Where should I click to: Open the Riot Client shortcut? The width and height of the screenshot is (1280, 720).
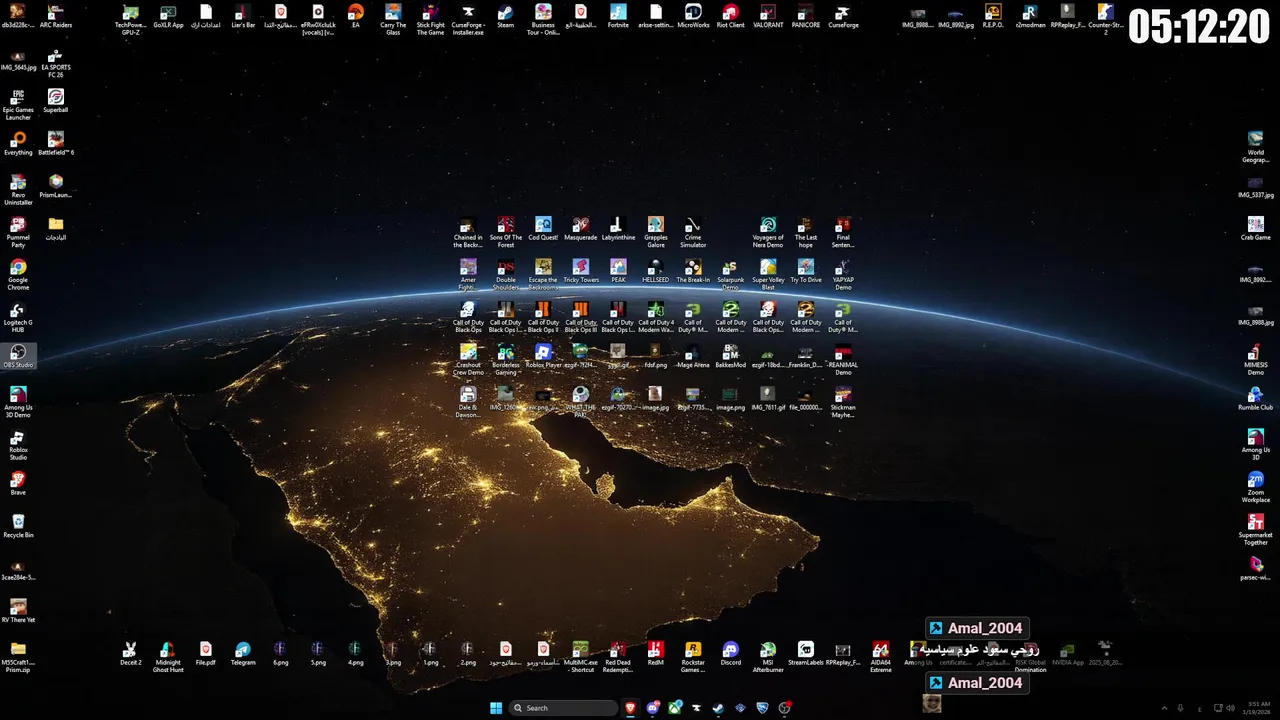point(731,16)
